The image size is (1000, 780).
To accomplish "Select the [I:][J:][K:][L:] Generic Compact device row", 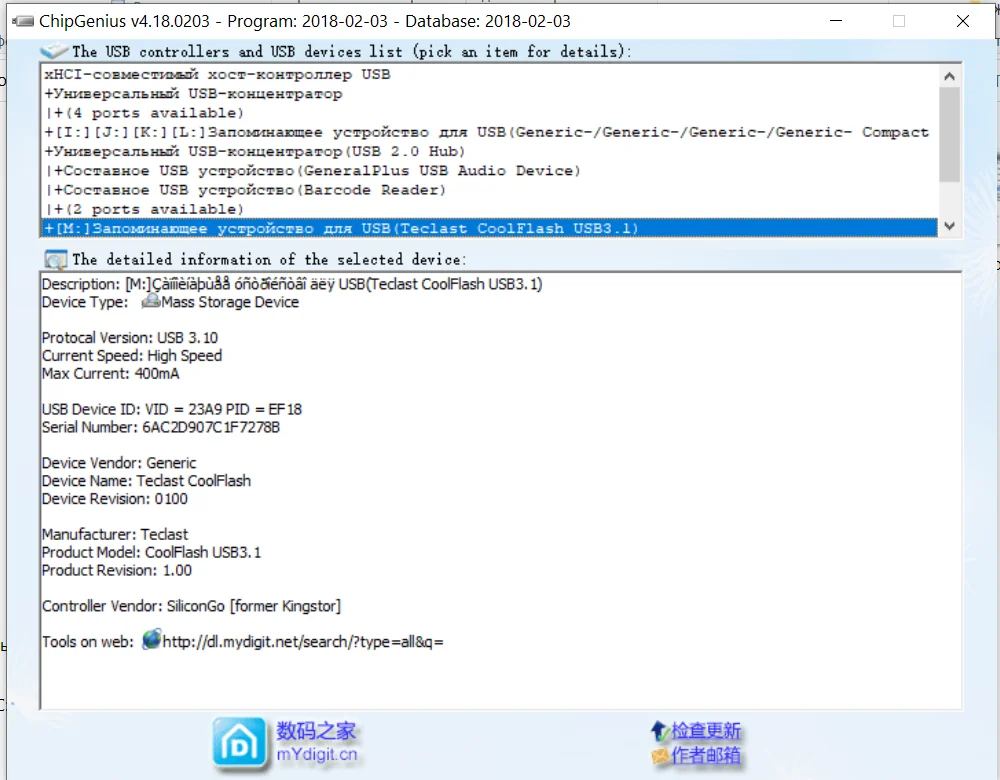I will point(490,132).
